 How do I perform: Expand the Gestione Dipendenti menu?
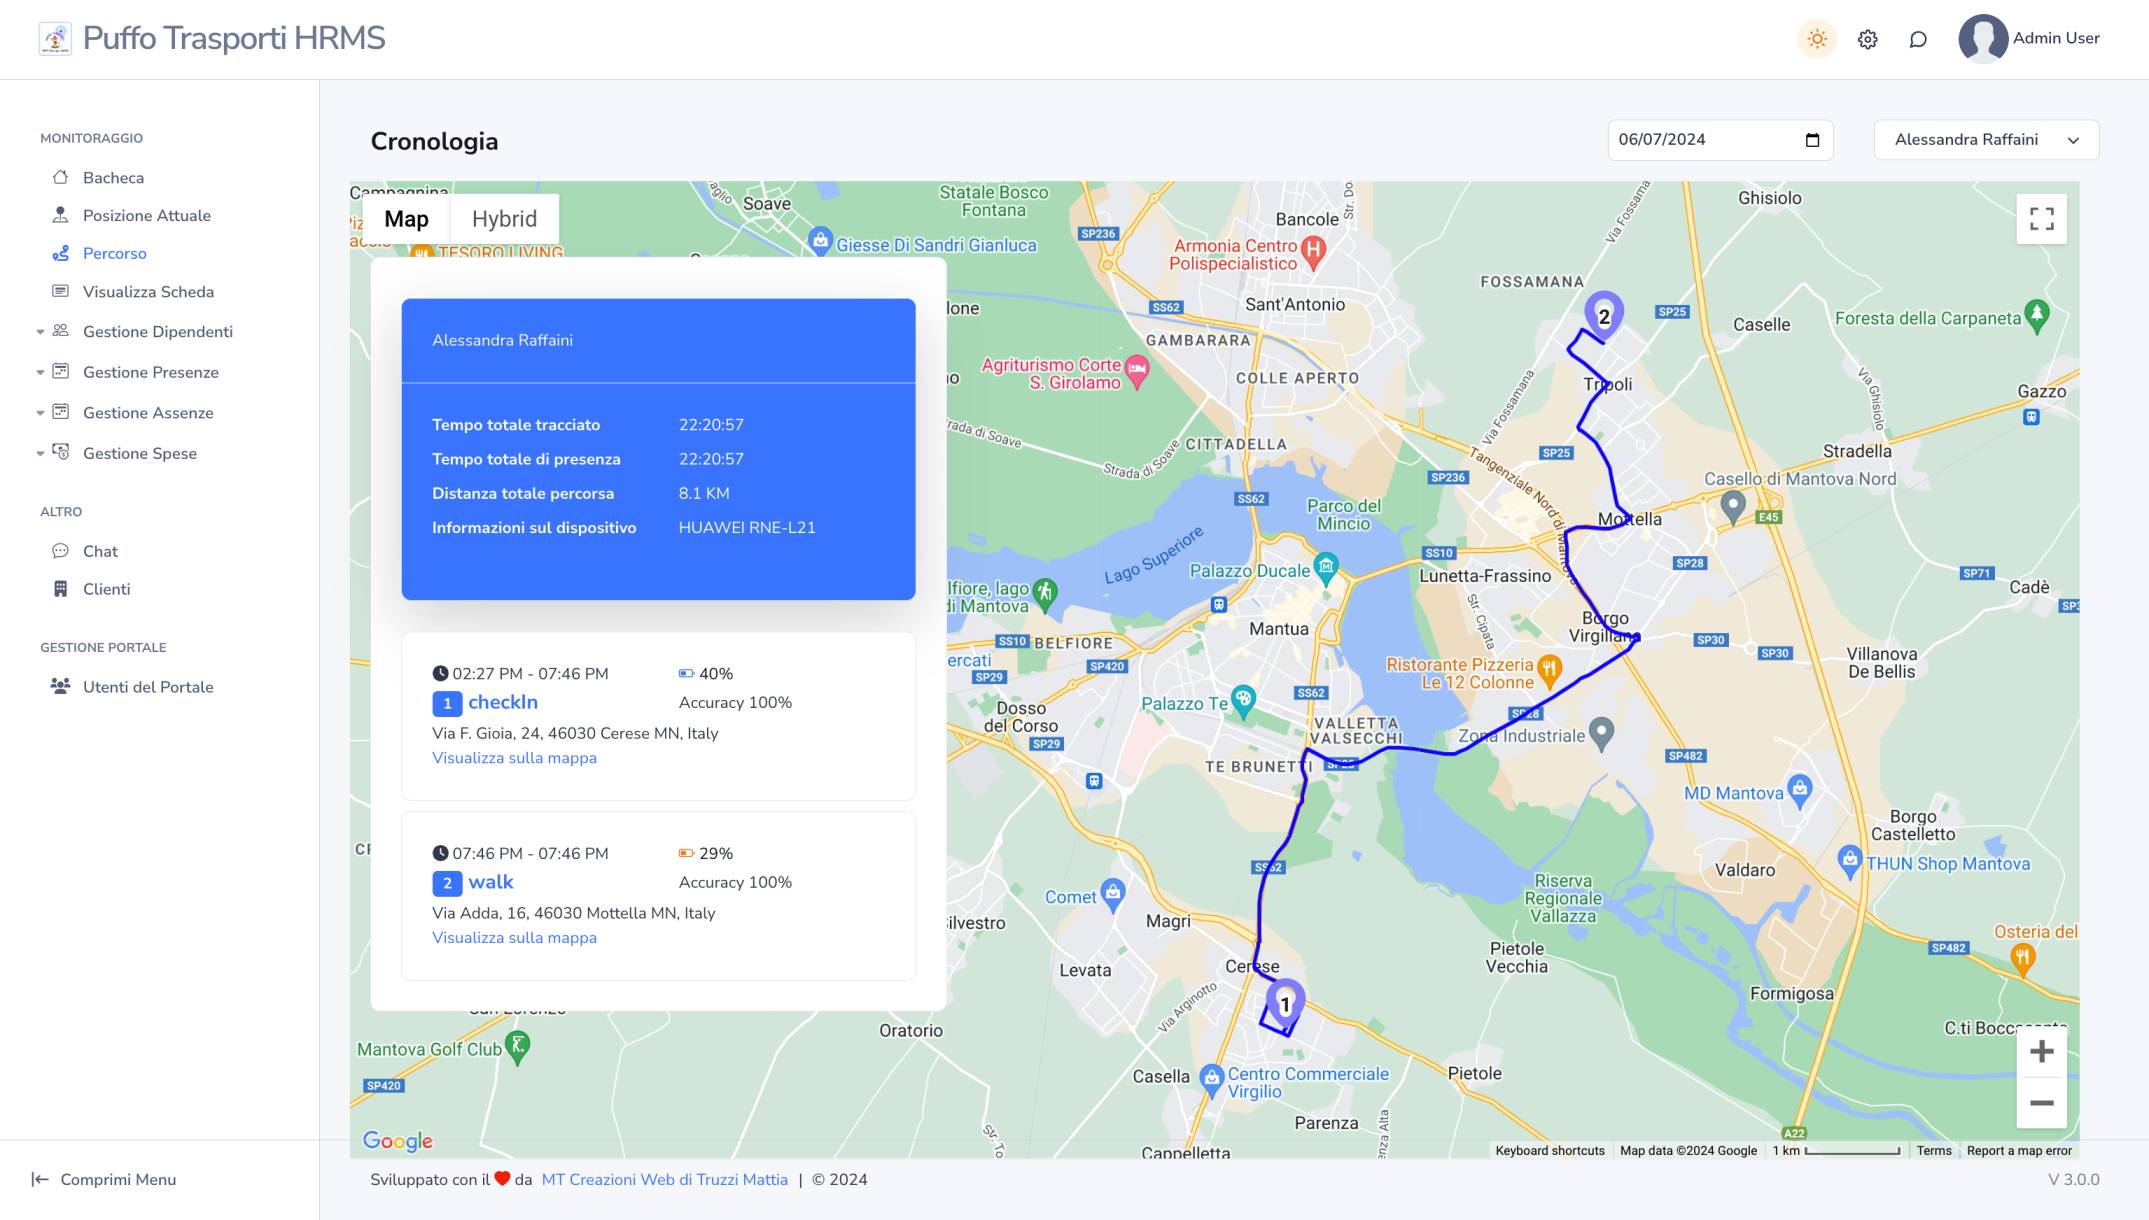157,332
